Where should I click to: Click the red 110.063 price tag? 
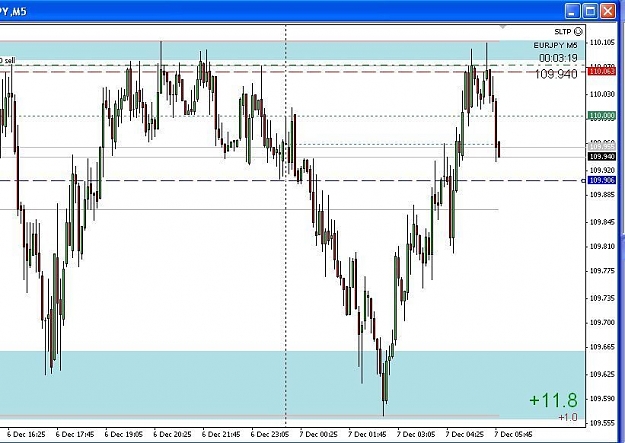point(601,71)
